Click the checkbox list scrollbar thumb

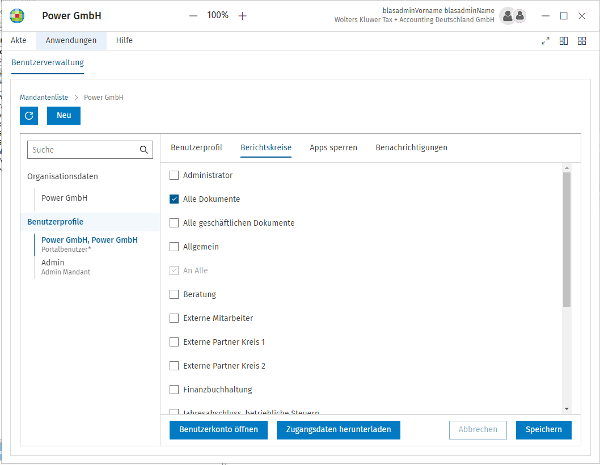click(567, 240)
